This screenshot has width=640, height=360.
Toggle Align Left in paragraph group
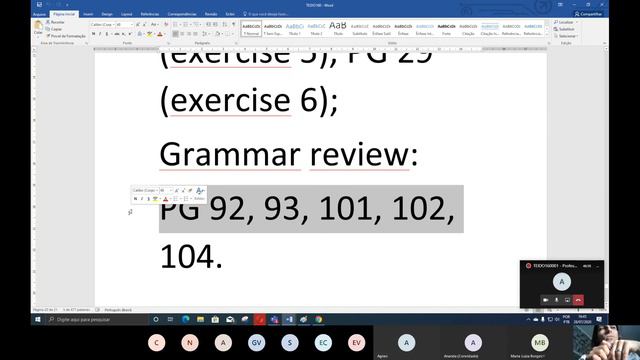point(175,34)
